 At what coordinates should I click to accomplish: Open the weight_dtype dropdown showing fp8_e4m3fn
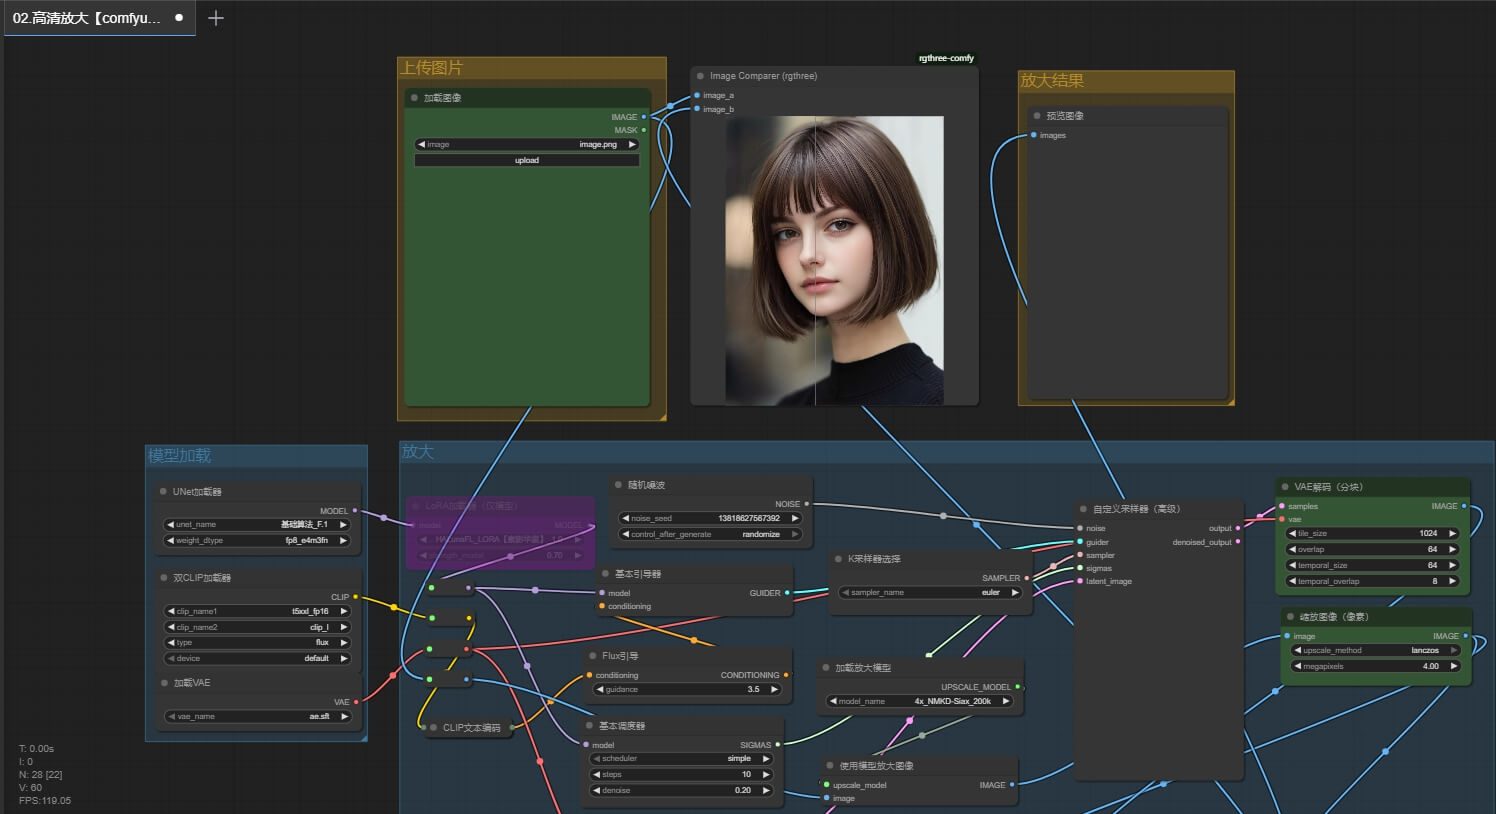pos(257,540)
